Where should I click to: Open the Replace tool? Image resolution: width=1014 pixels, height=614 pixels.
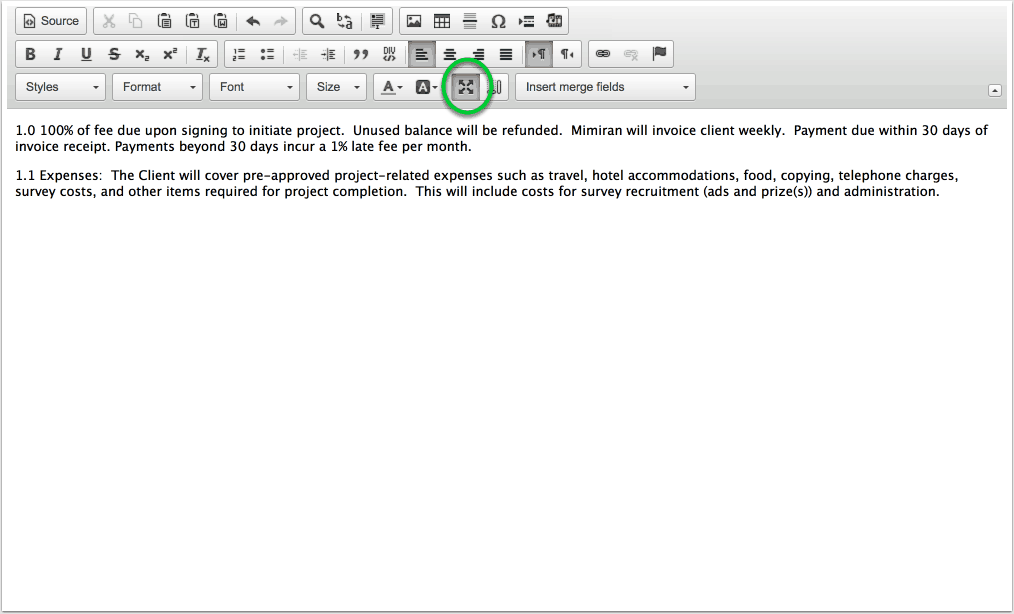(x=345, y=21)
